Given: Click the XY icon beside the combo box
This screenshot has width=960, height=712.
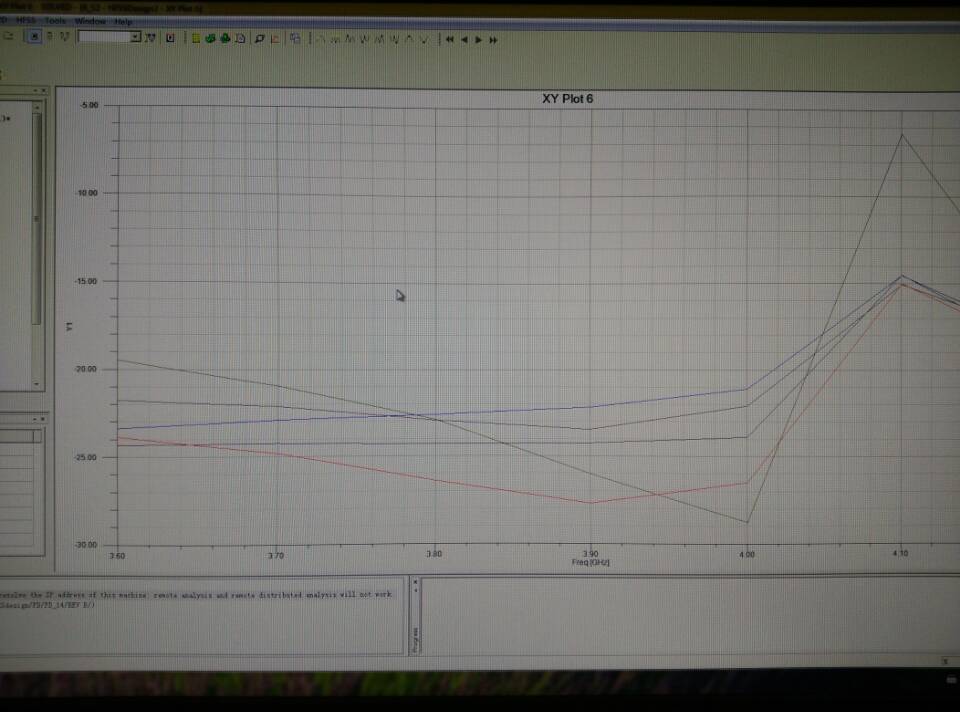Looking at the screenshot, I should 150,37.
